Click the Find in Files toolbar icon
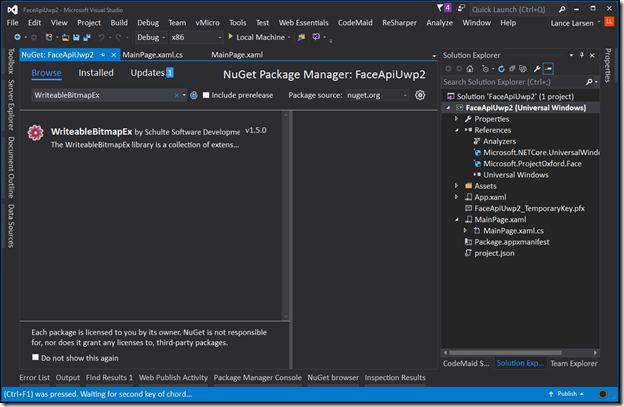The height and width of the screenshot is (407, 624). 301,37
